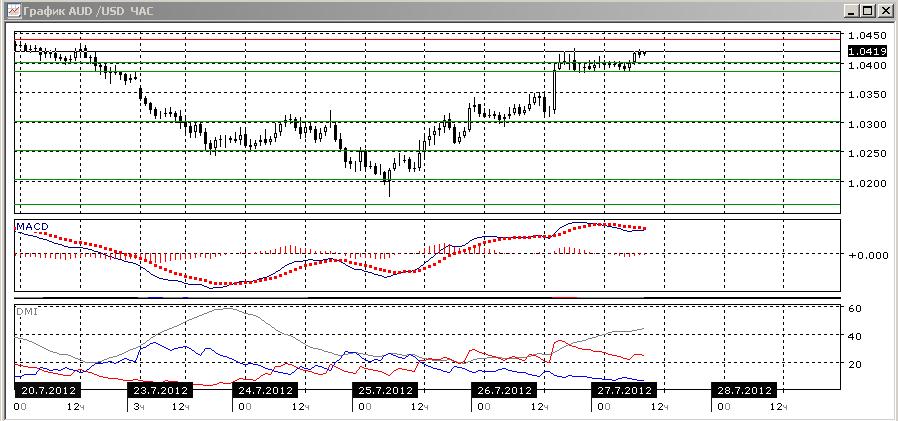This screenshot has height=421, width=898.
Task: Click the 1.0400 price axis label
Action: pos(866,65)
